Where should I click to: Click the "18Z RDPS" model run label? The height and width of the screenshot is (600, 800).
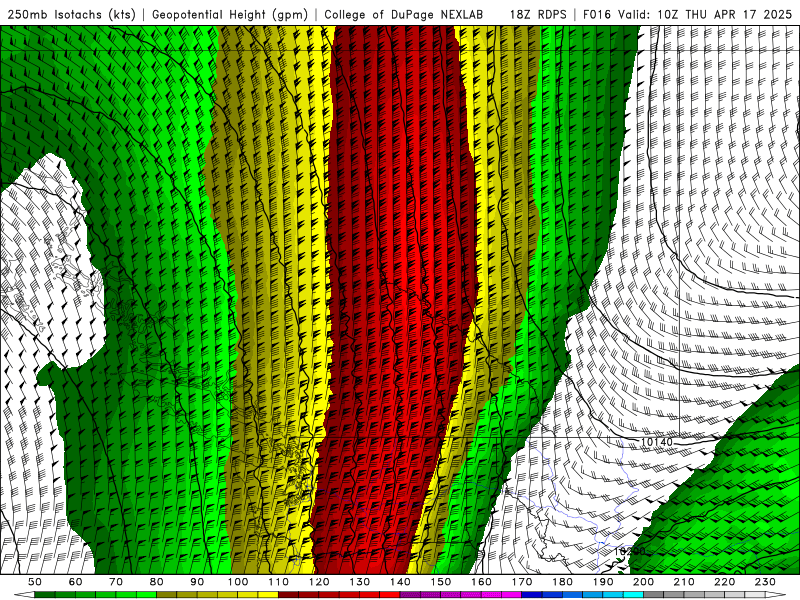(x=538, y=14)
